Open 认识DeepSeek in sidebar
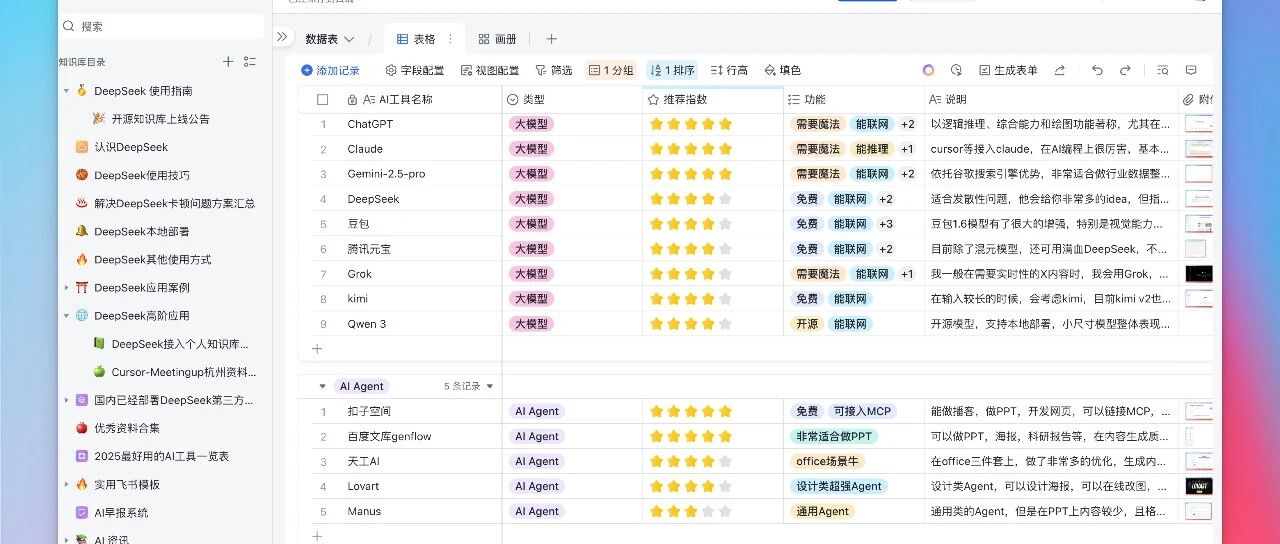This screenshot has width=1280, height=544. [131, 147]
